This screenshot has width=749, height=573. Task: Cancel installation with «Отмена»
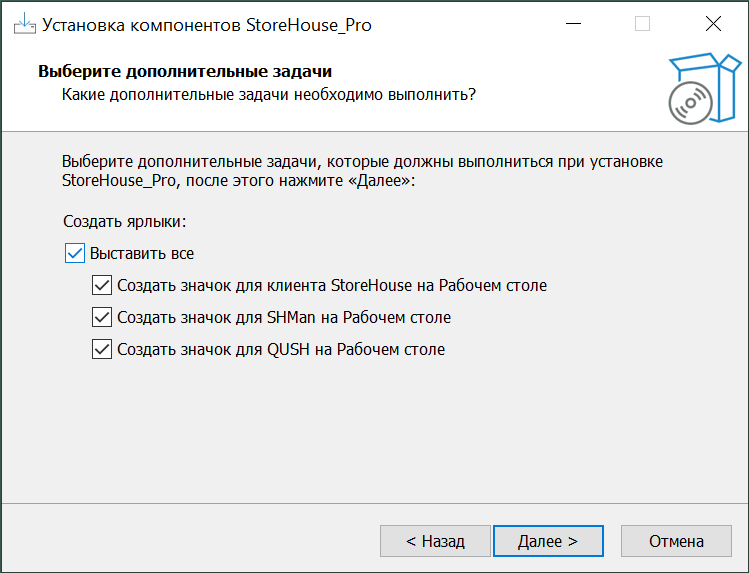(x=676, y=541)
